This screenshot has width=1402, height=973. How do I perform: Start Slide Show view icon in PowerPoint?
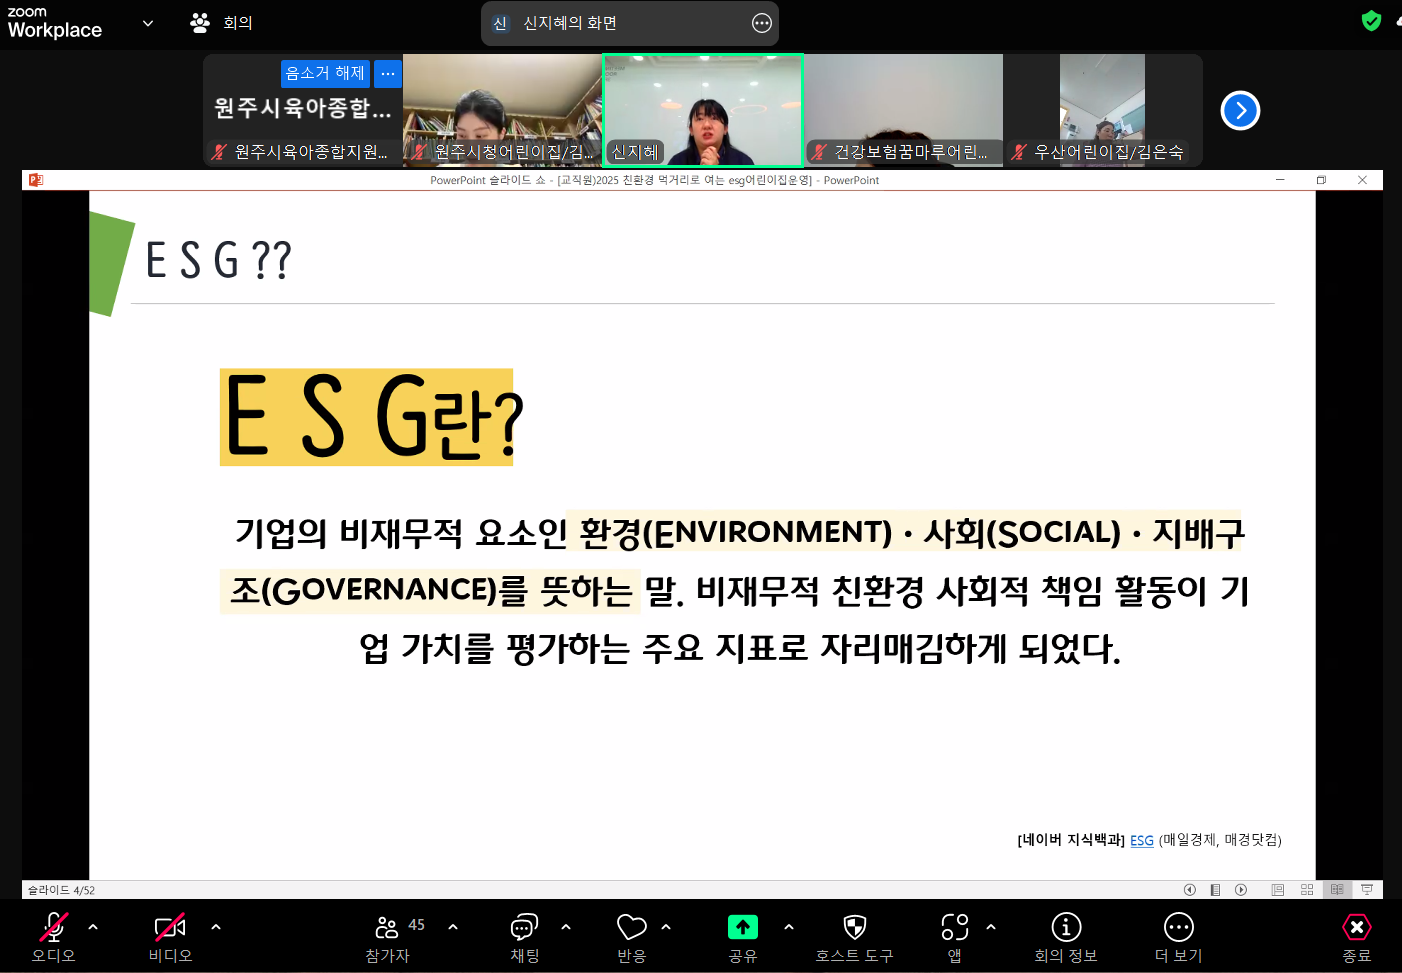coord(1367,889)
